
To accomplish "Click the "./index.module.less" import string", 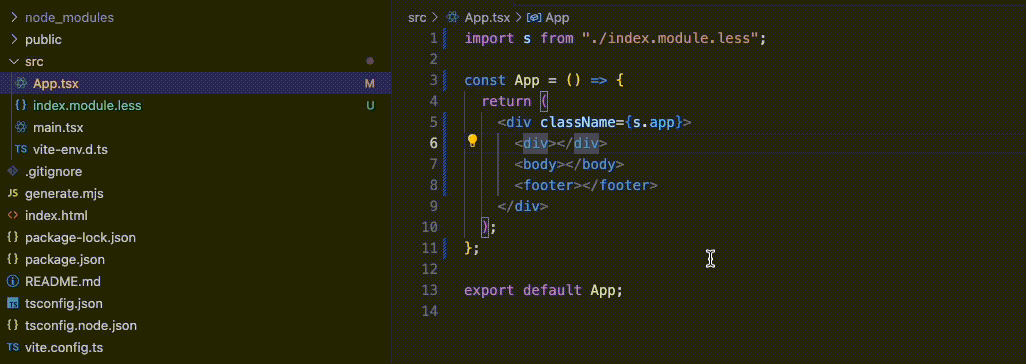I will click(670, 39).
